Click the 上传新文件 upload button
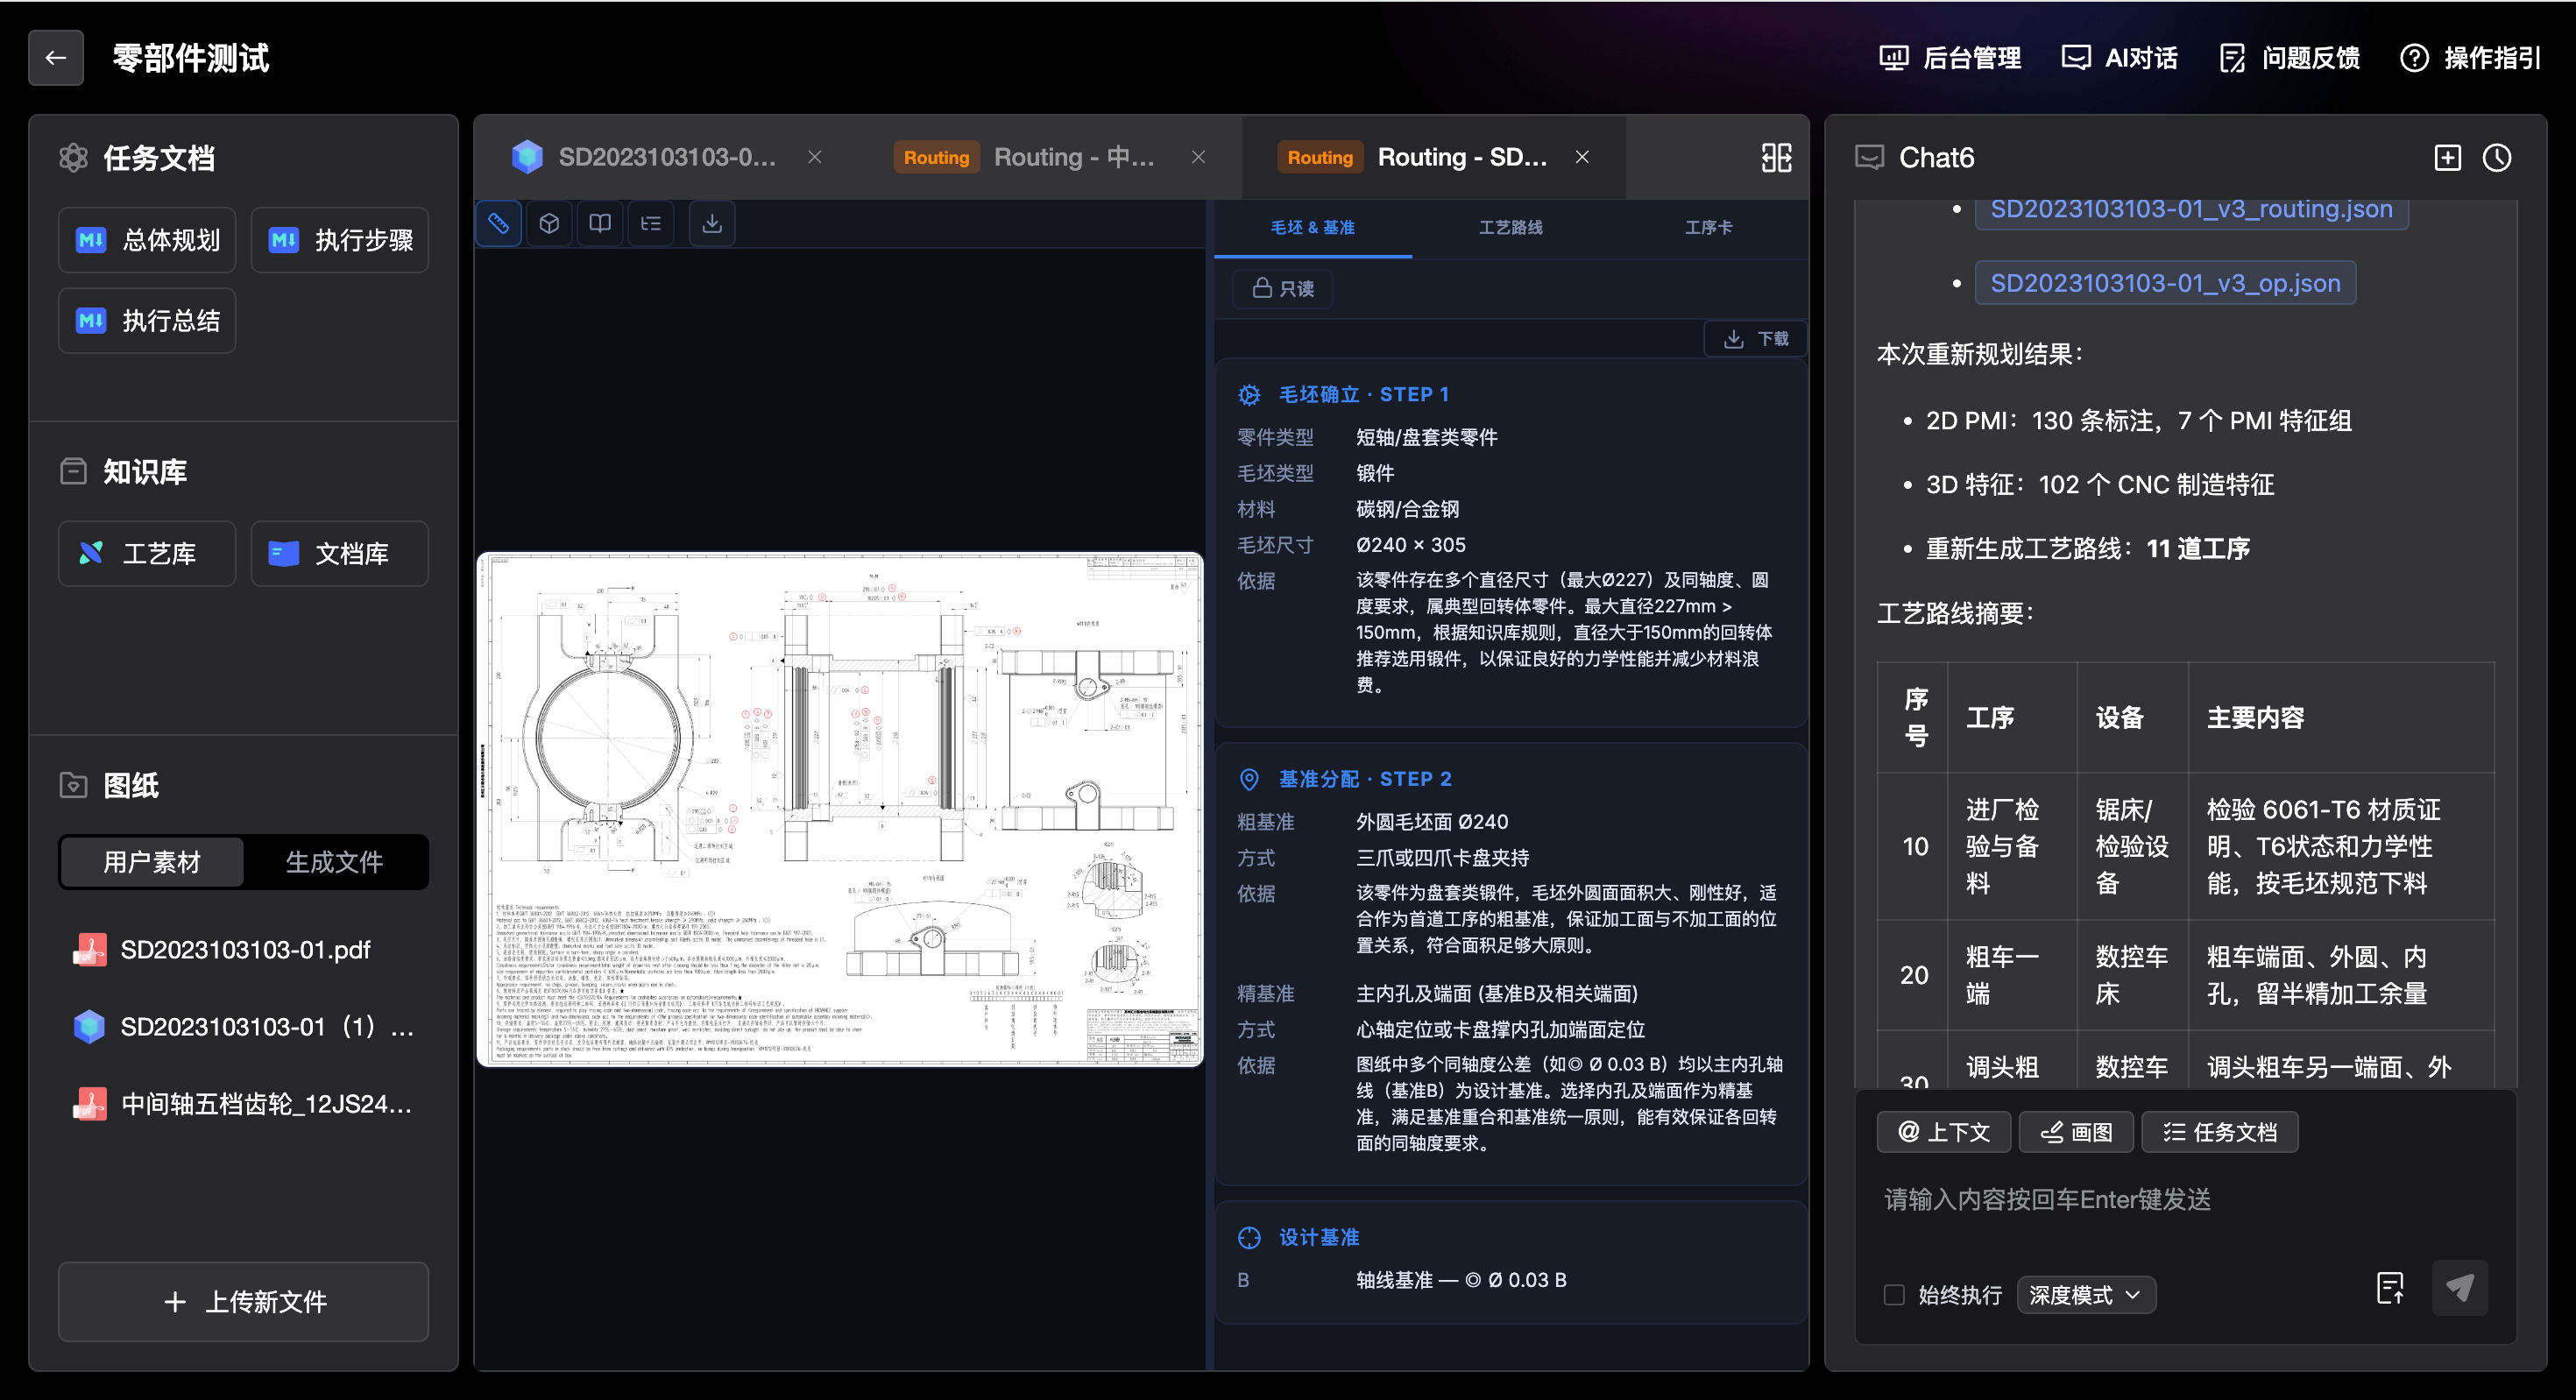2576x1400 pixels. [x=244, y=1302]
